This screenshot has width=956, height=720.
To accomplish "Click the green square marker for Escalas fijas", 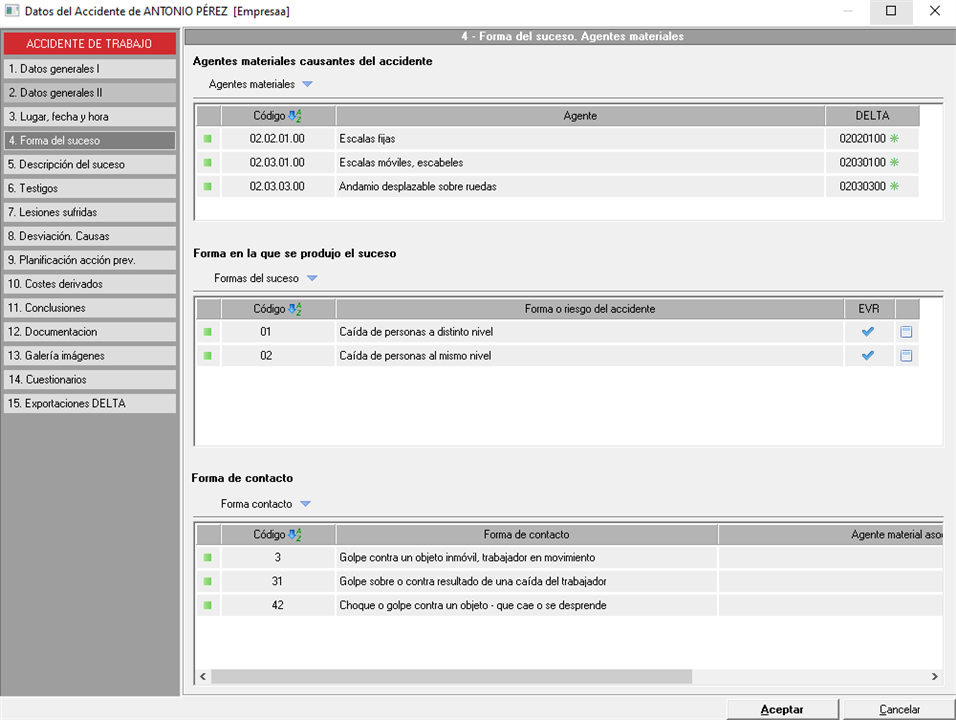I will tap(208, 139).
